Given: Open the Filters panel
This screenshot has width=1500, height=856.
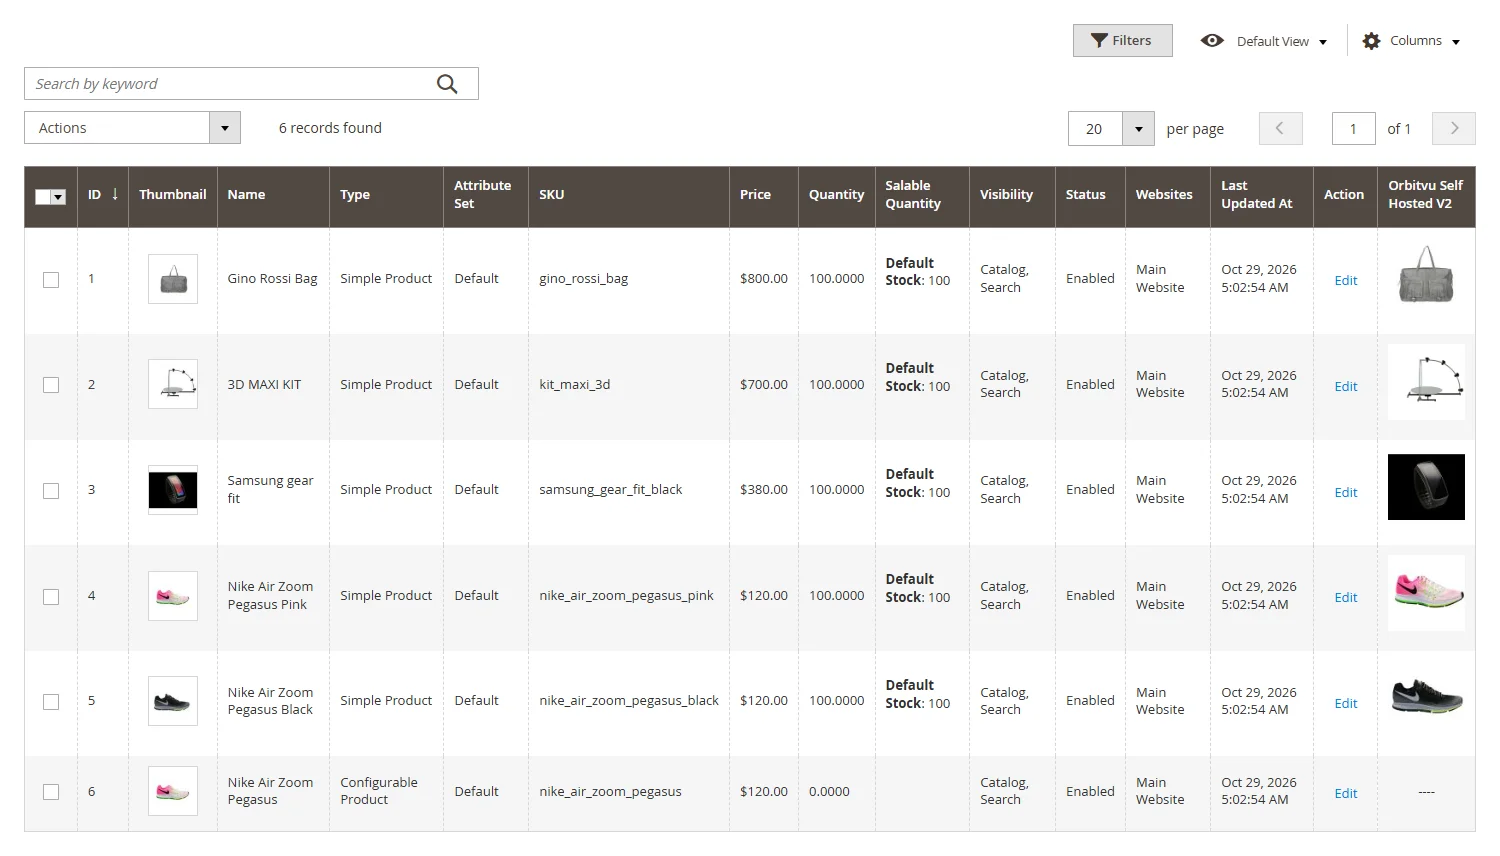Looking at the screenshot, I should pyautogui.click(x=1122, y=41).
